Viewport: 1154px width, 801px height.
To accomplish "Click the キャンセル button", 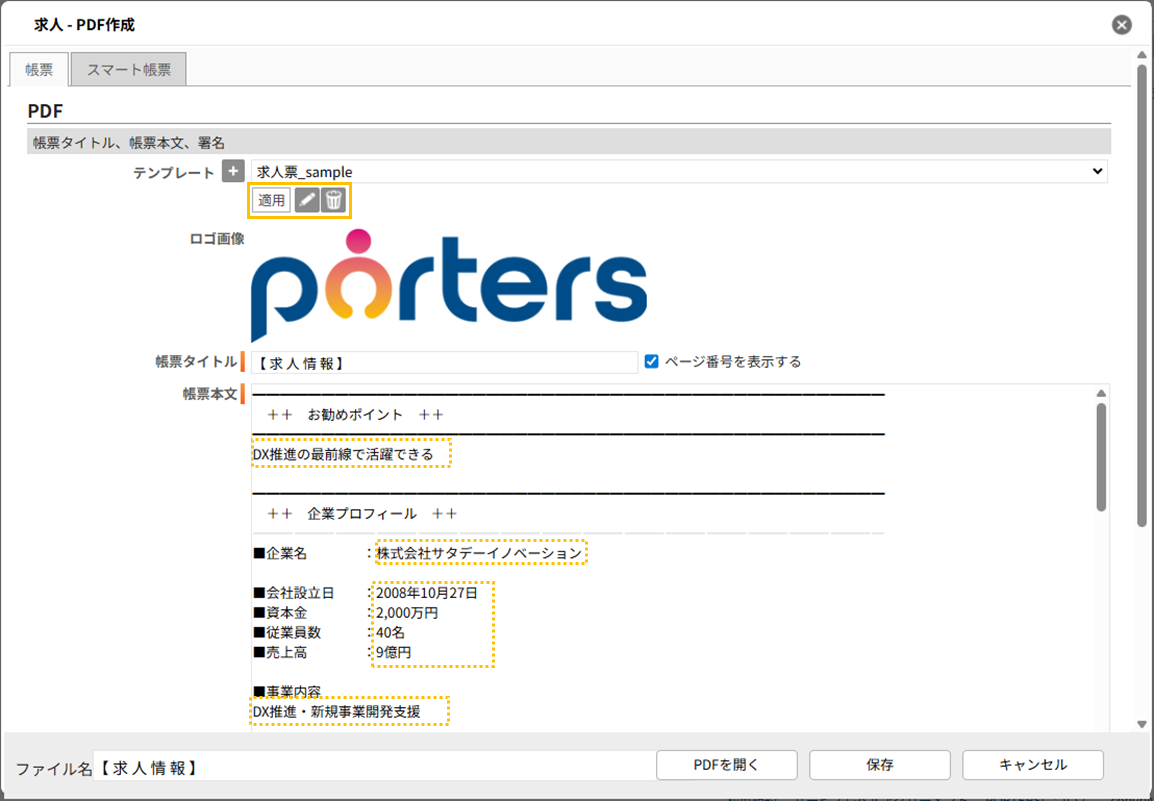I will pyautogui.click(x=1032, y=765).
